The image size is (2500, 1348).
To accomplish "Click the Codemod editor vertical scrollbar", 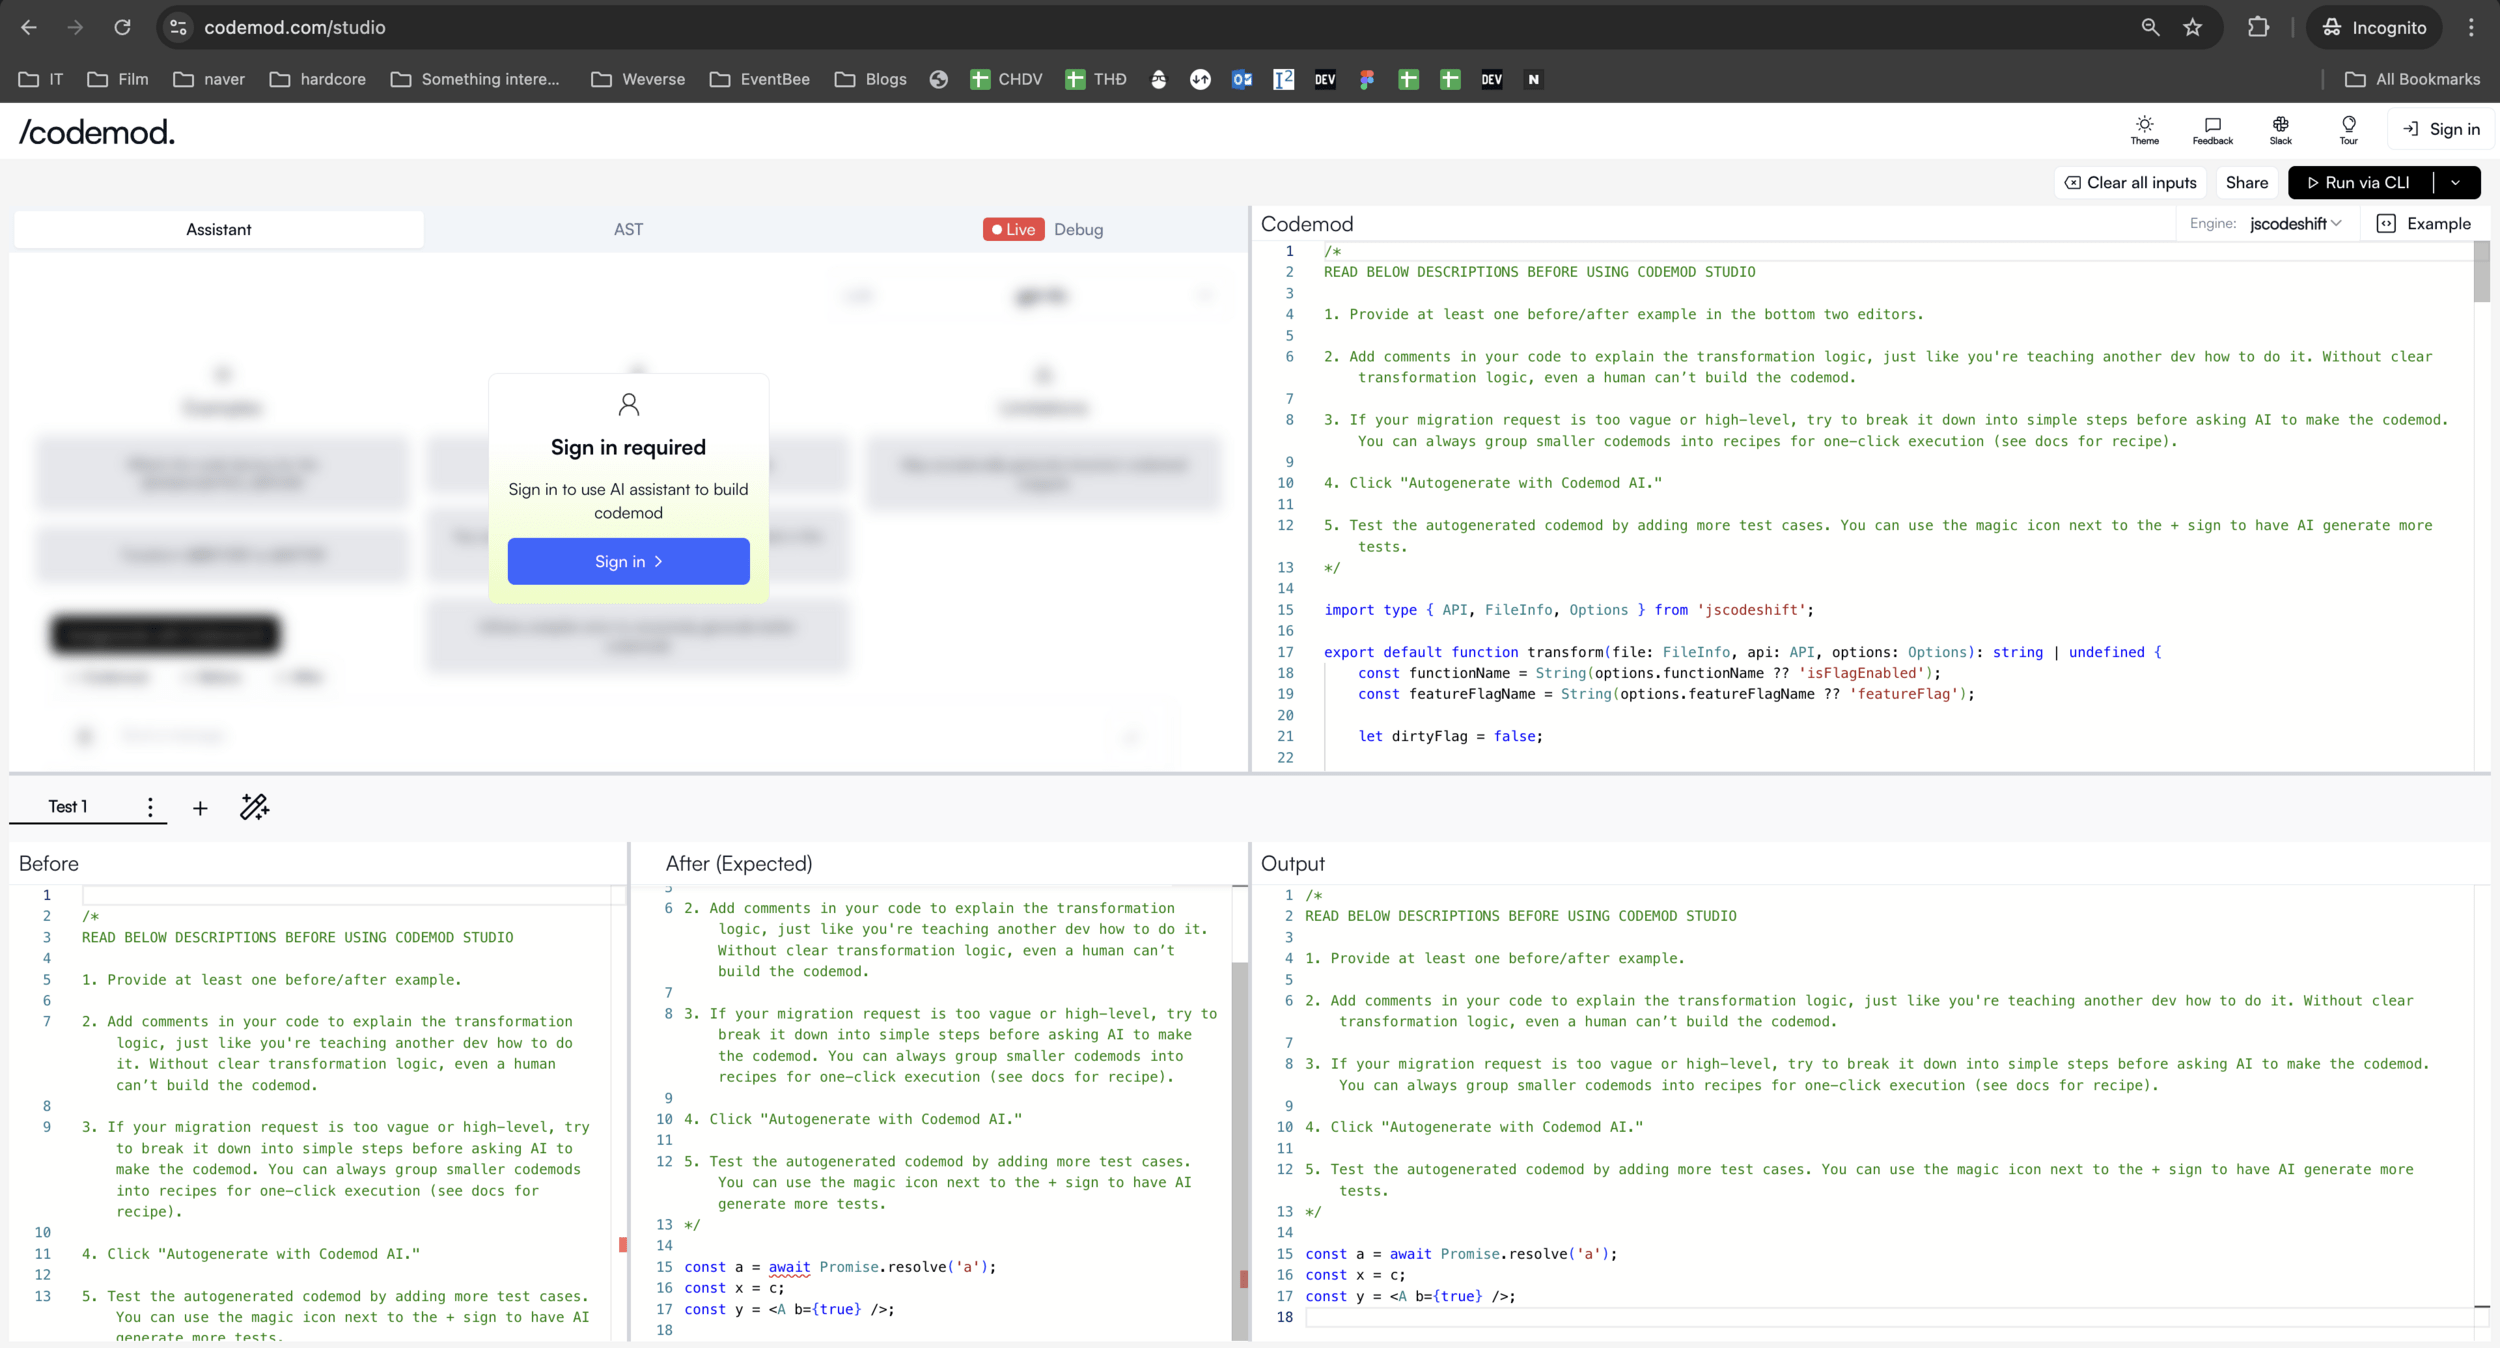I will 2481,272.
